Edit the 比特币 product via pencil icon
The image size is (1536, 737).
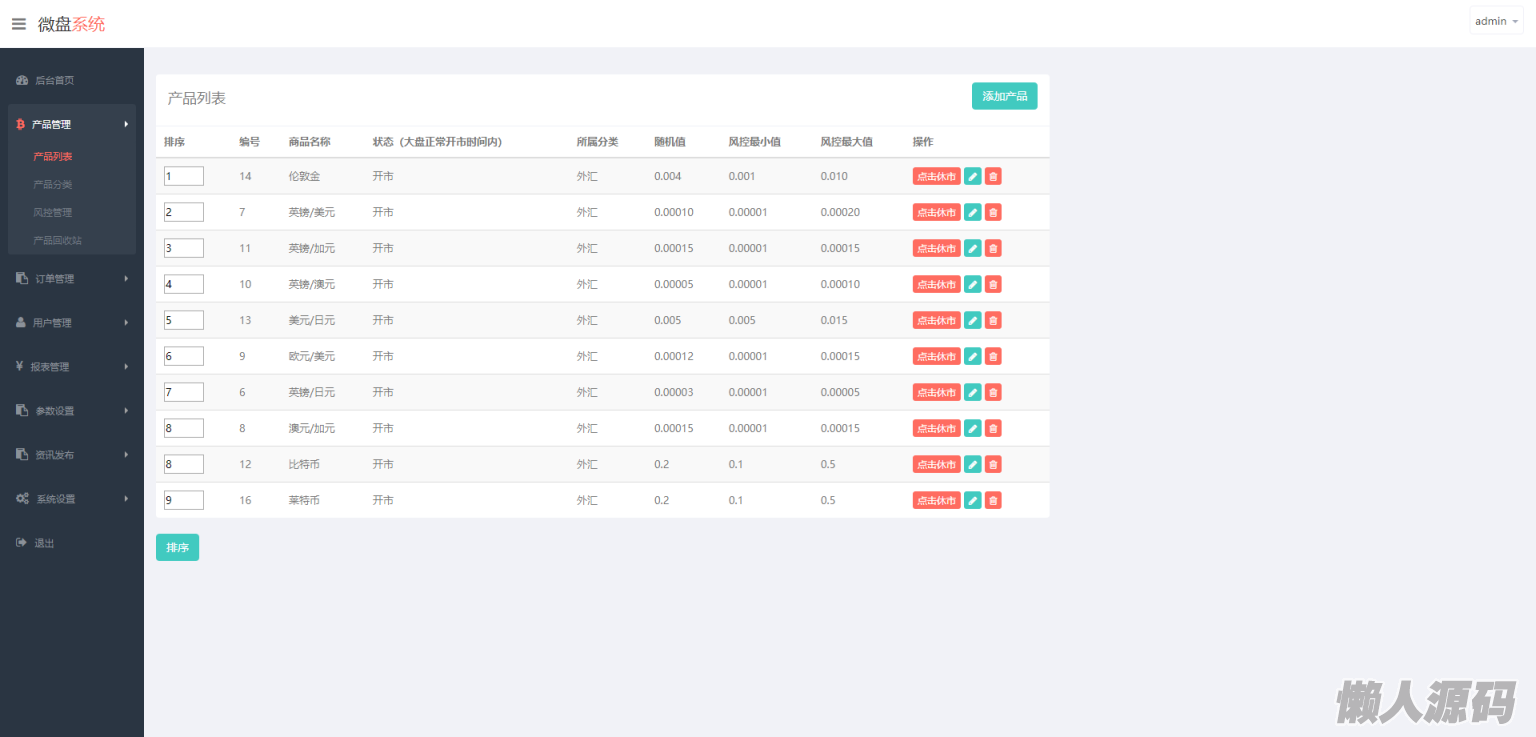click(972, 464)
